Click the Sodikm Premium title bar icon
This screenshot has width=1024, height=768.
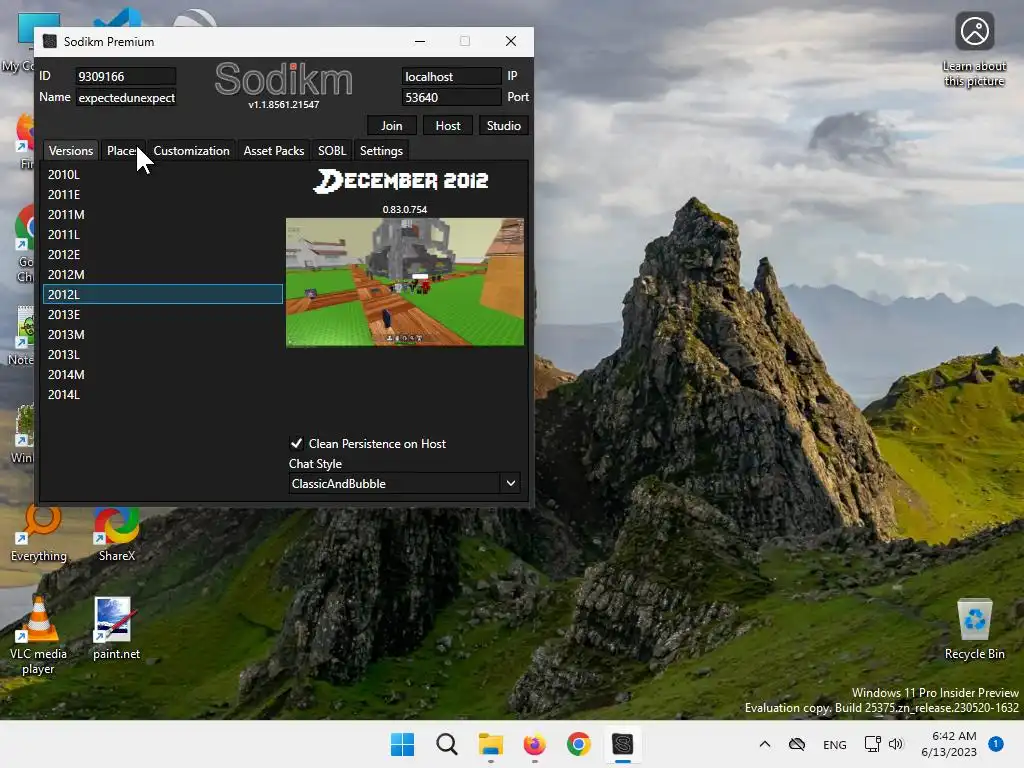[50, 41]
